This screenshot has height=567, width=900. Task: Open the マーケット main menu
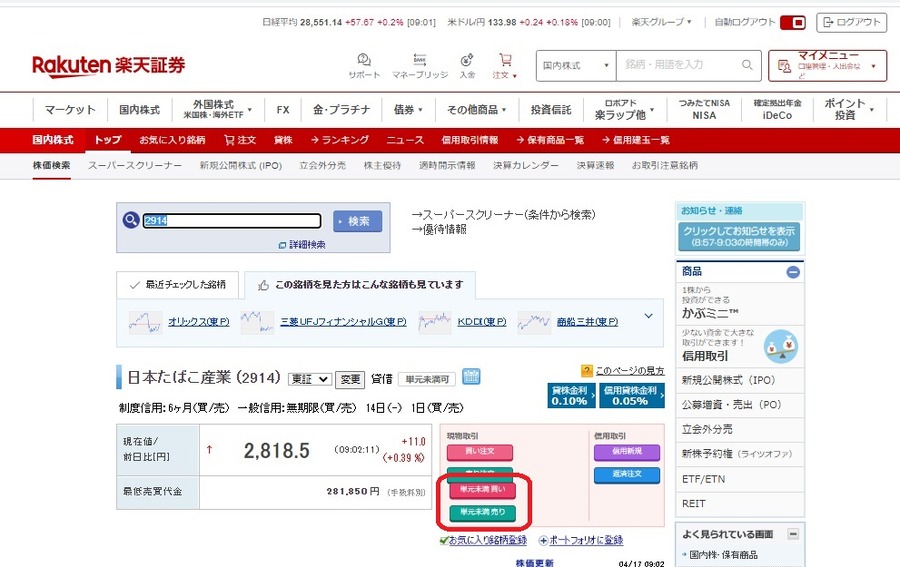[x=69, y=110]
